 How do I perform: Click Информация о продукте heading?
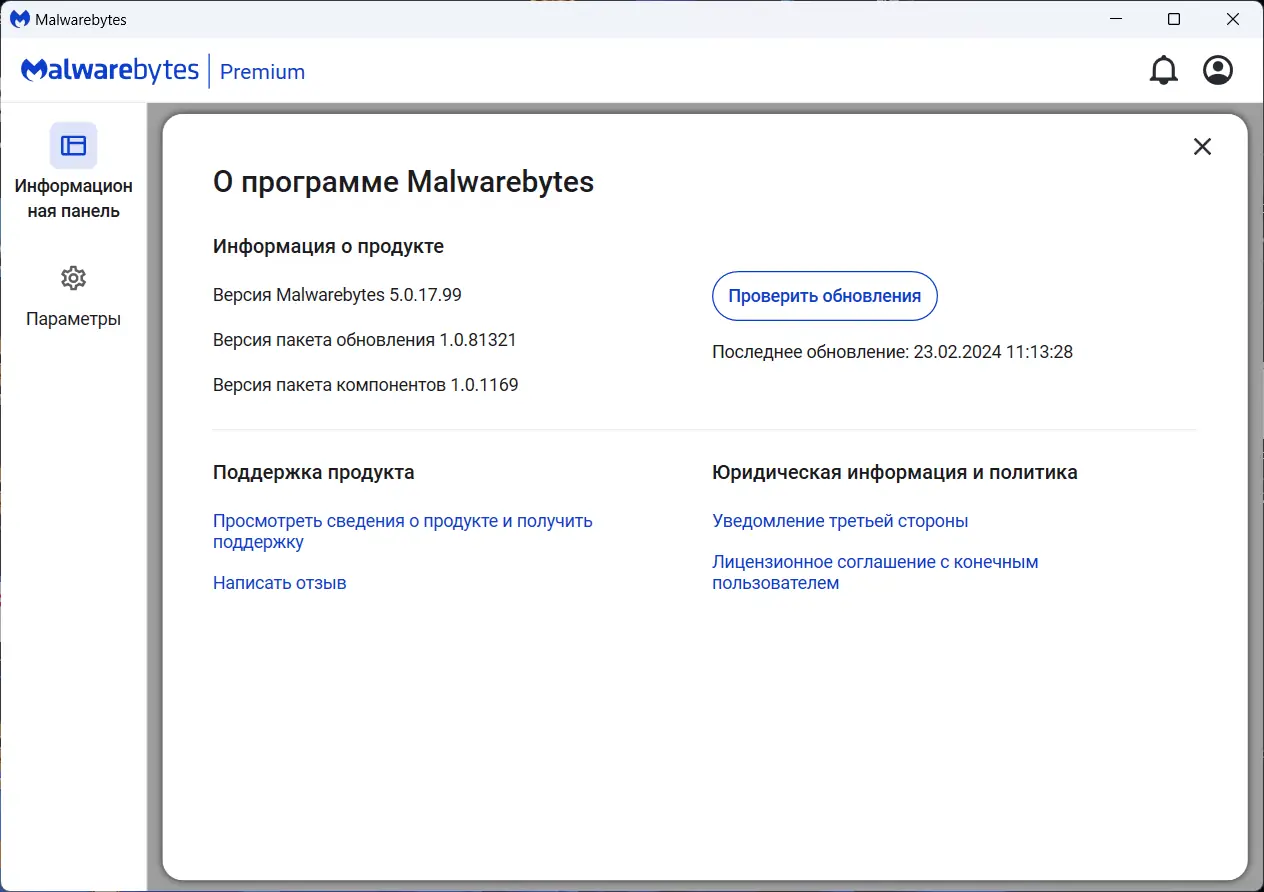pos(328,246)
